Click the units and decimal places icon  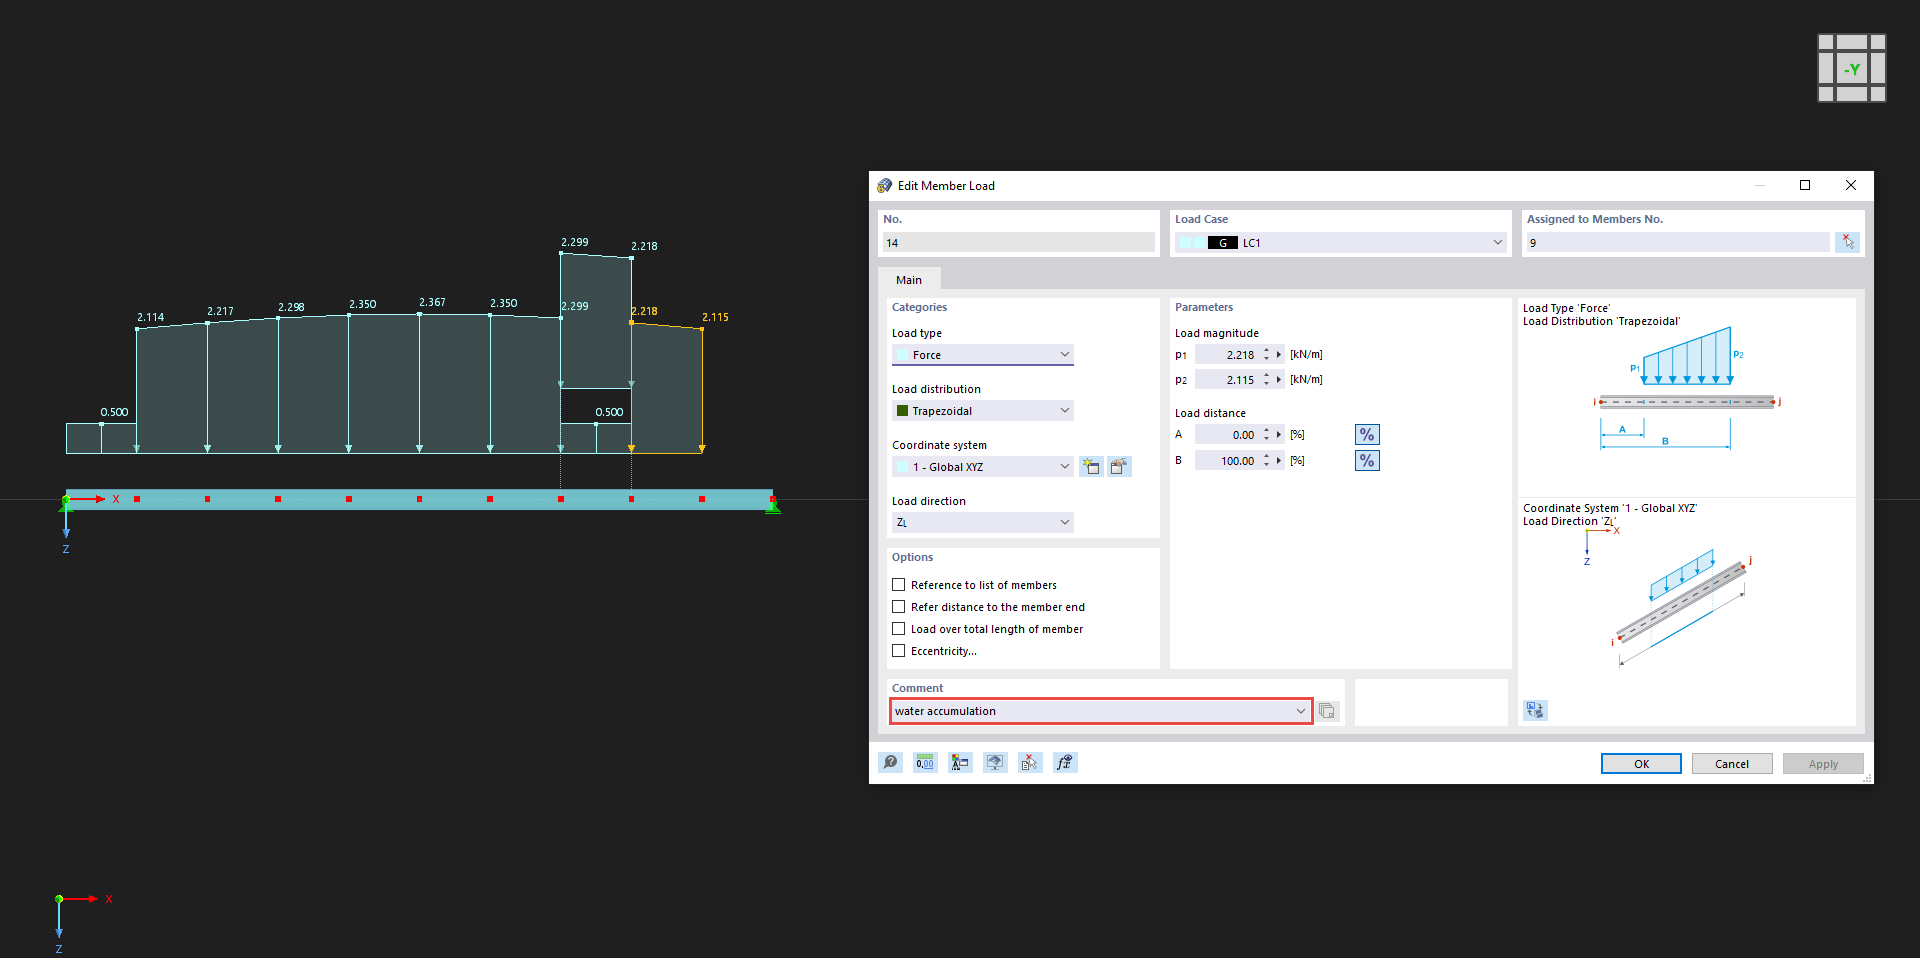click(925, 762)
